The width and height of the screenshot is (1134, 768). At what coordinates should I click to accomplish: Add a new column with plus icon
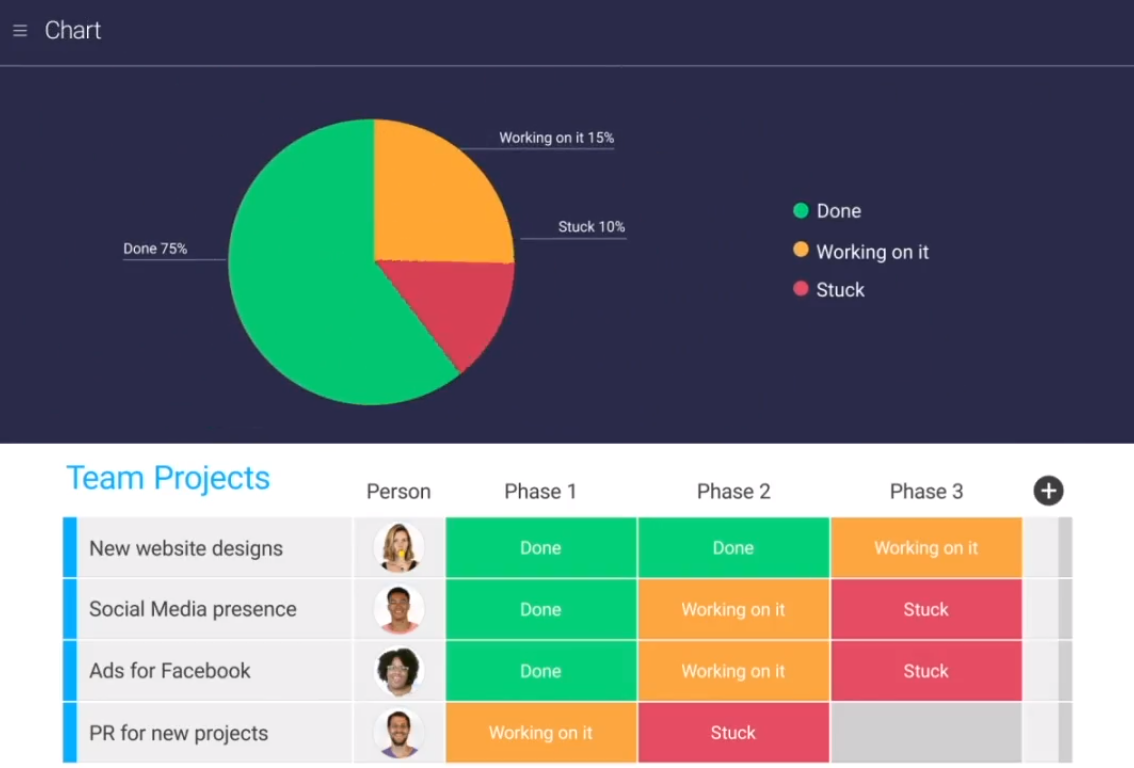tap(1047, 491)
